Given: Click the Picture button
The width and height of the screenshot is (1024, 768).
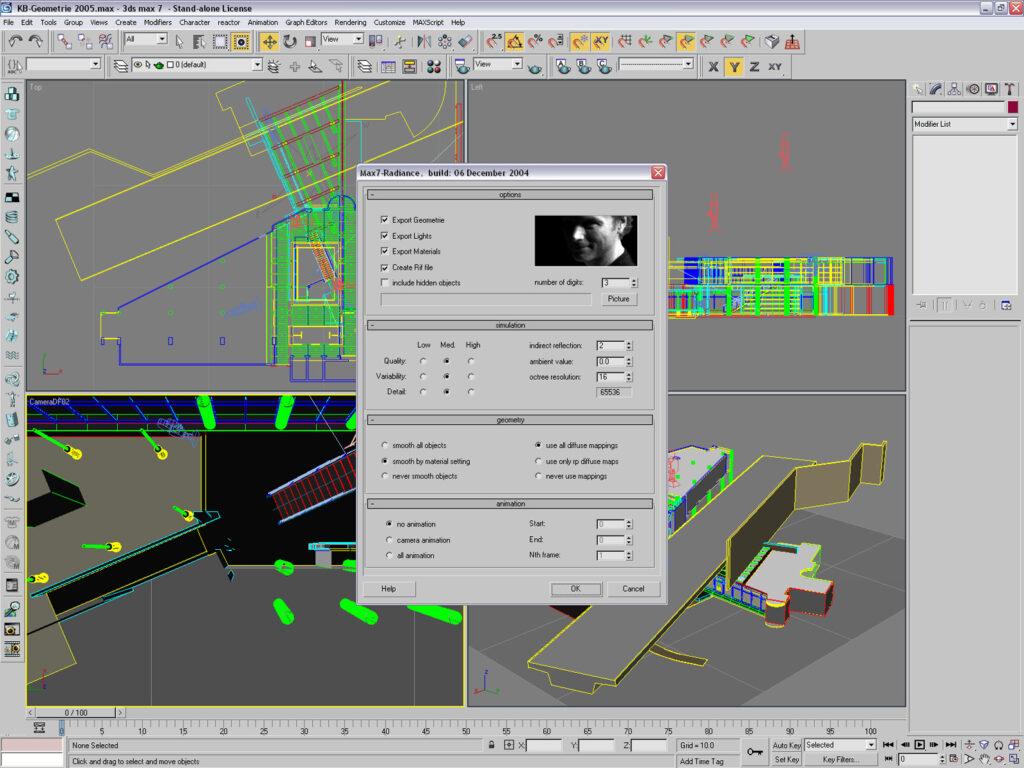Looking at the screenshot, I should [x=618, y=299].
